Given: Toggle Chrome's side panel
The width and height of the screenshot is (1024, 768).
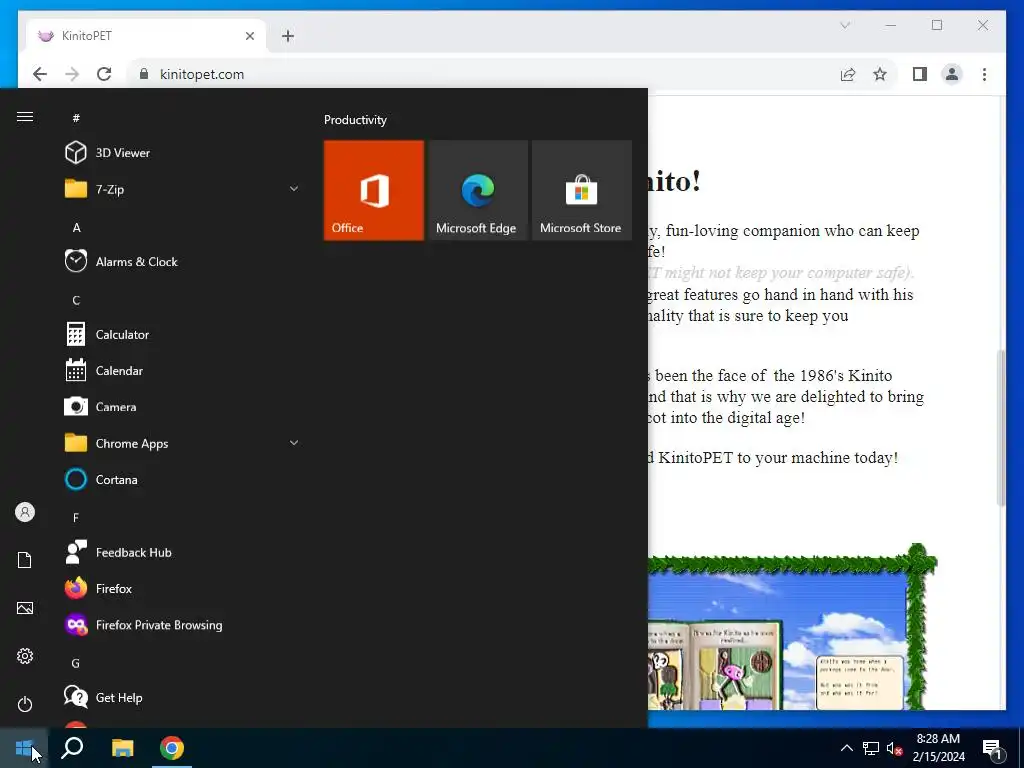Looking at the screenshot, I should (920, 74).
